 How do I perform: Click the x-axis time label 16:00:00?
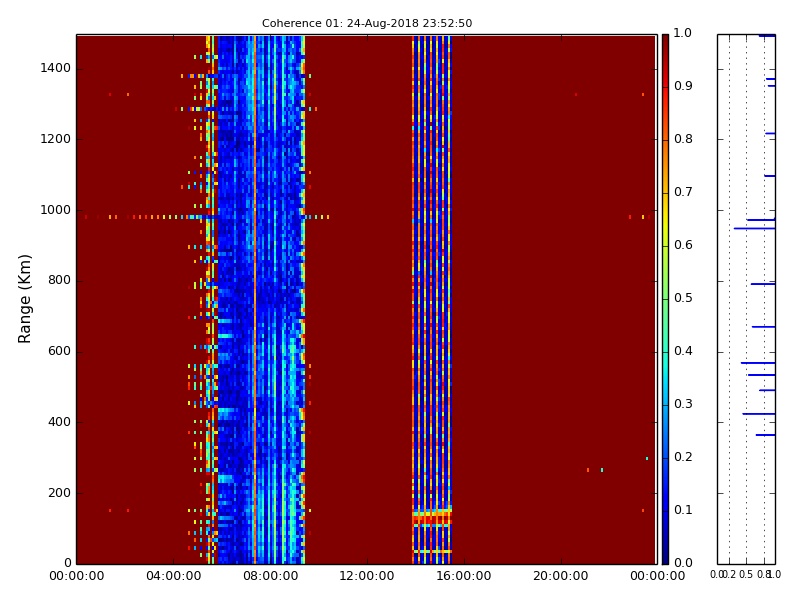(464, 577)
